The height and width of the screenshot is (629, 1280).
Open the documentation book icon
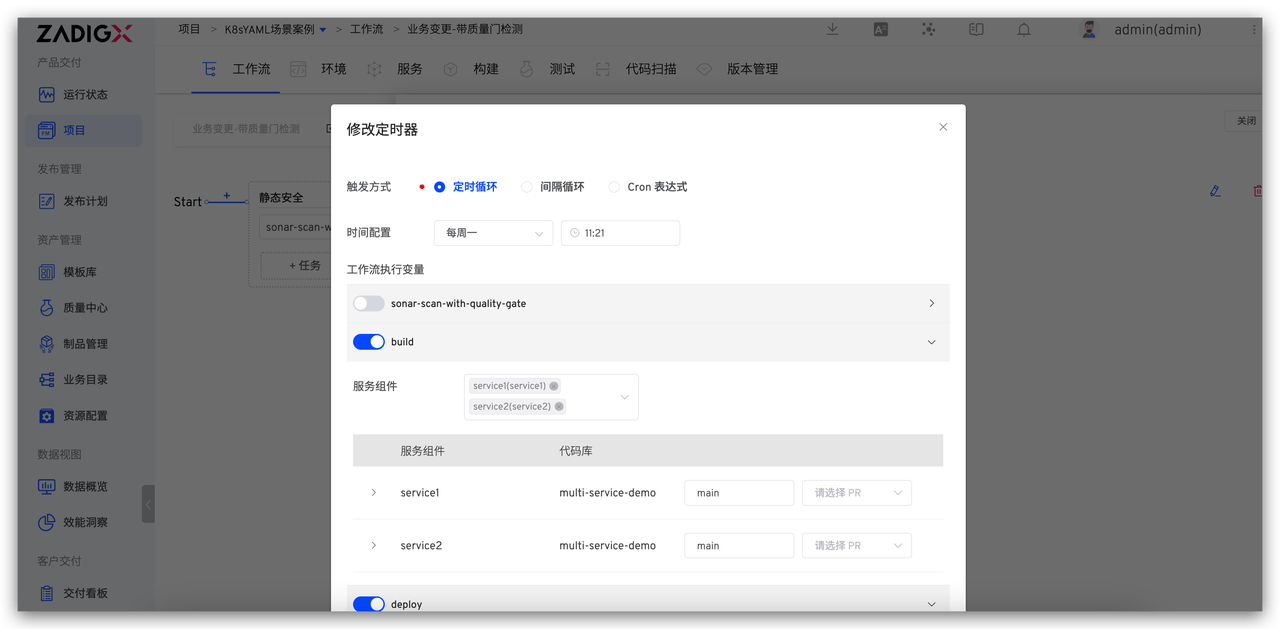[x=976, y=29]
